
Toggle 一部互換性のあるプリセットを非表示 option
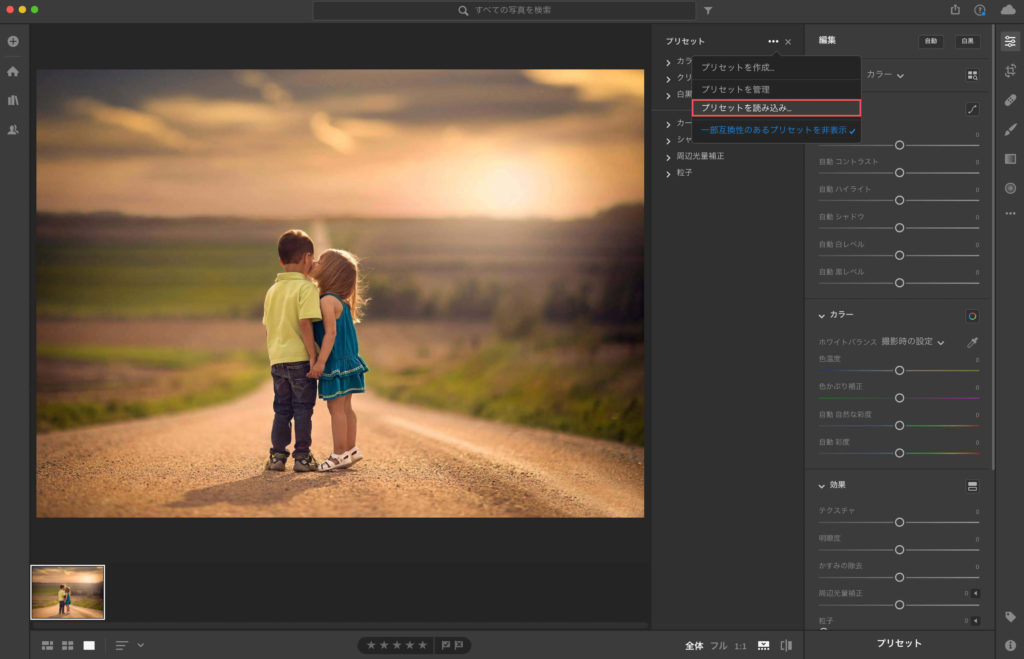[776, 130]
